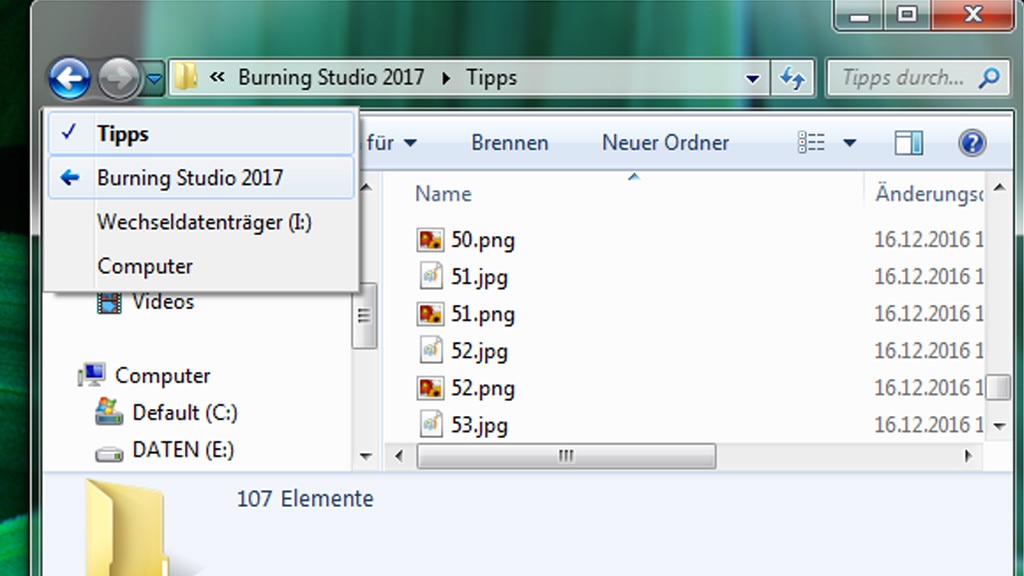Click the DATEN (E:) drive icon
This screenshot has height=576, width=1024.
[109, 453]
